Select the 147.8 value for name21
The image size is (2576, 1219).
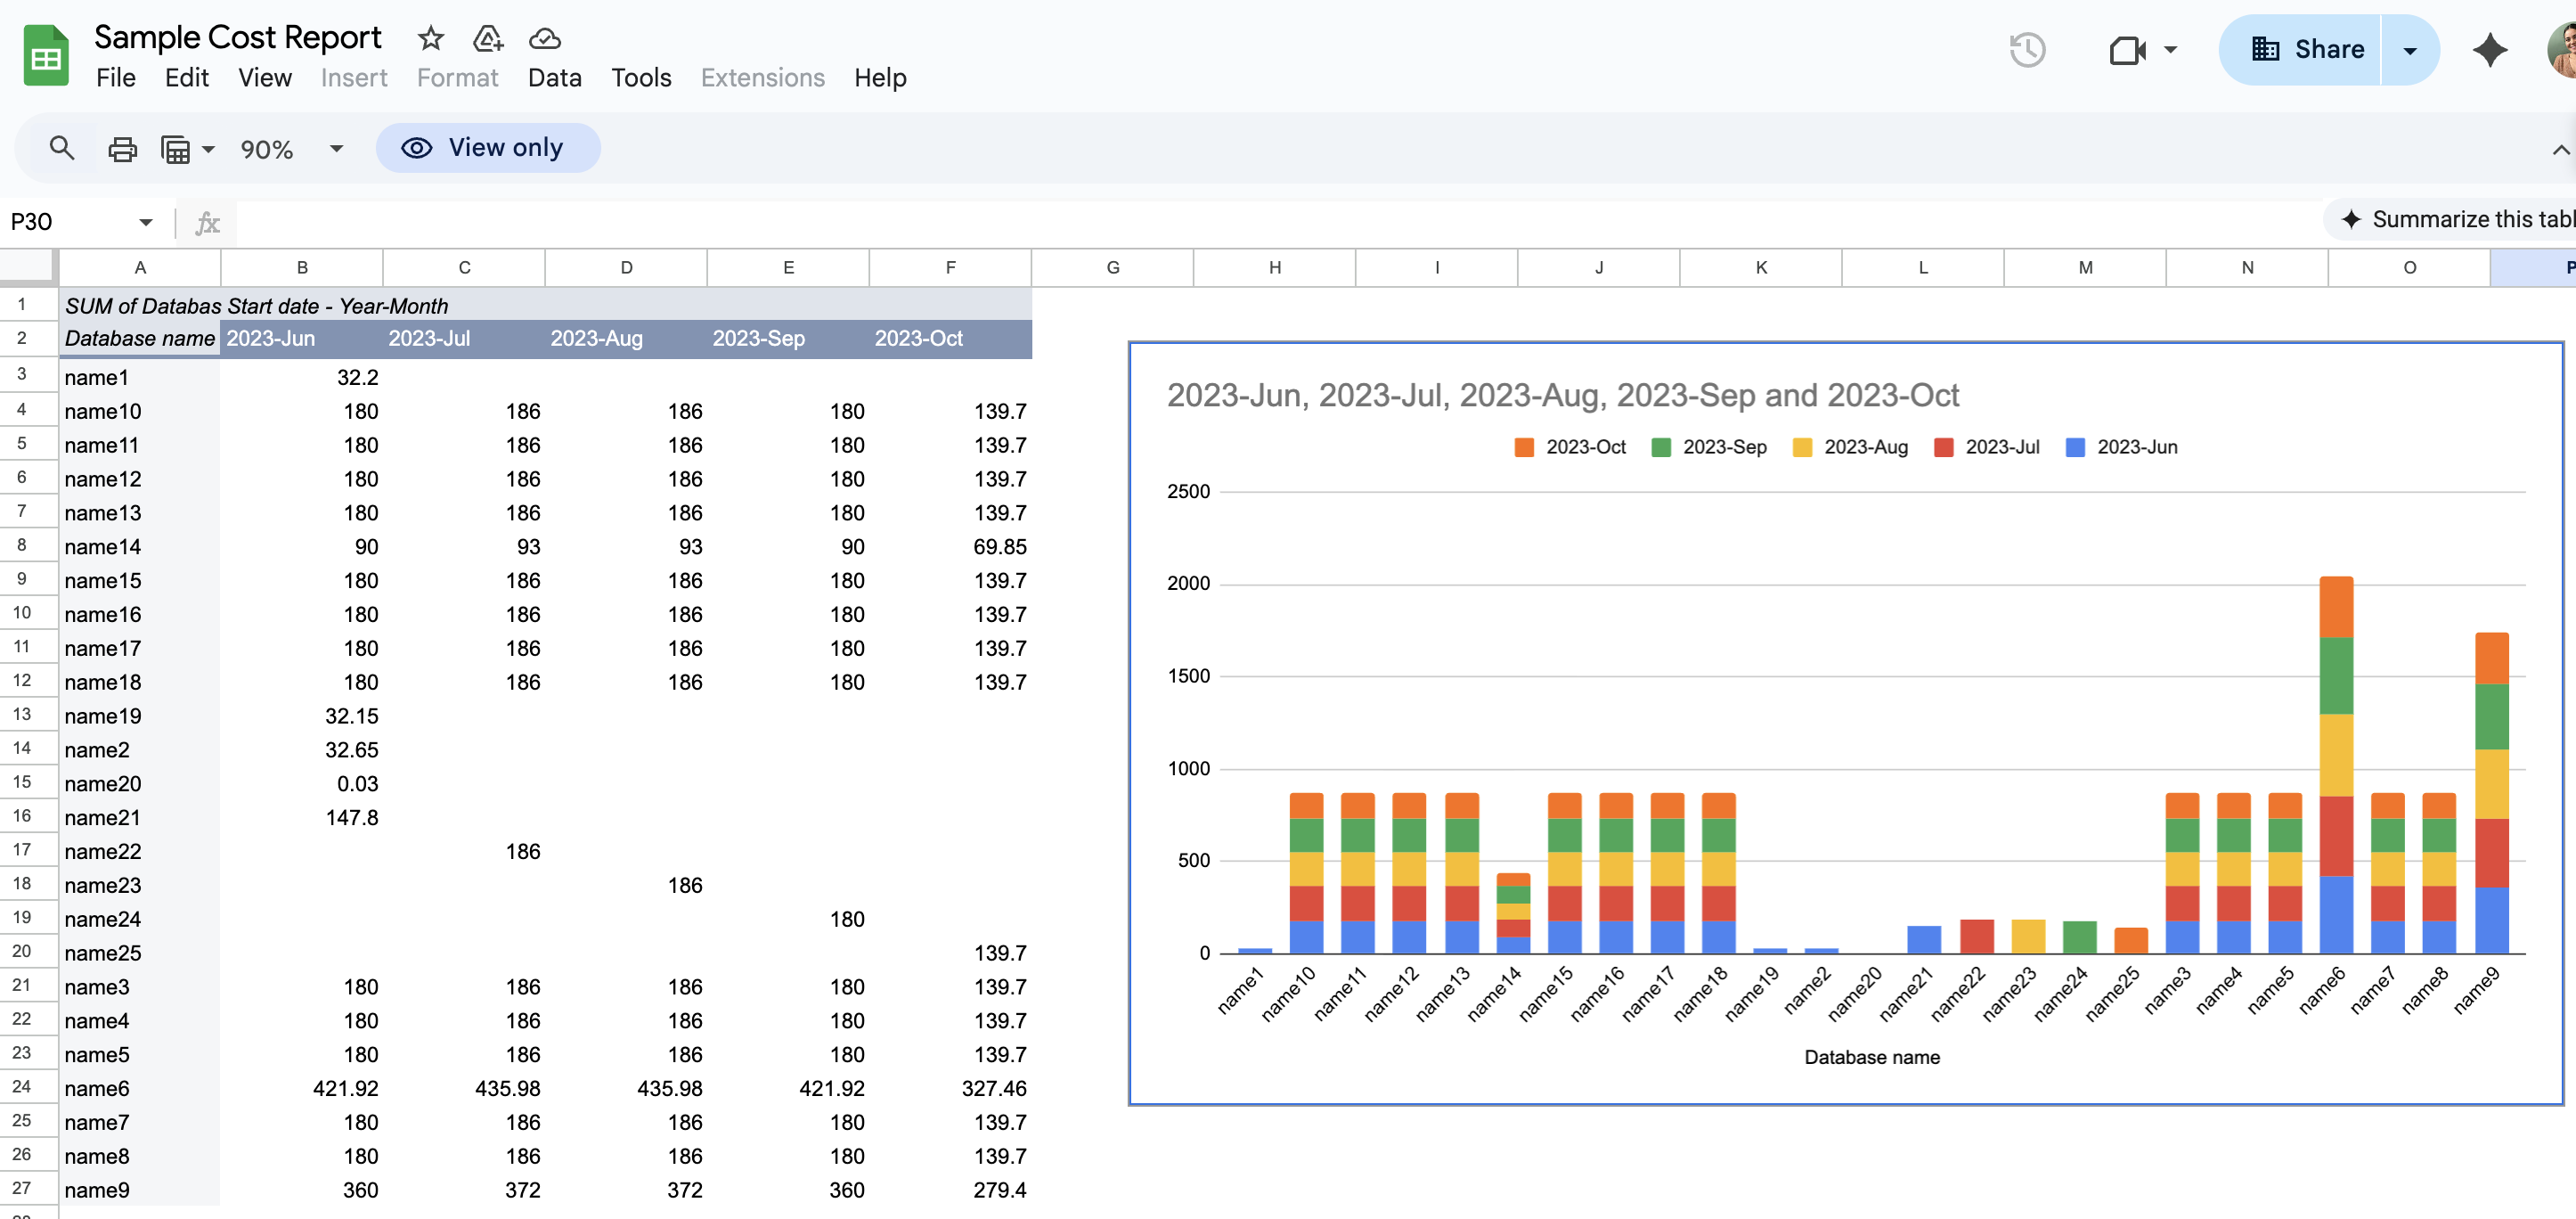(302, 818)
